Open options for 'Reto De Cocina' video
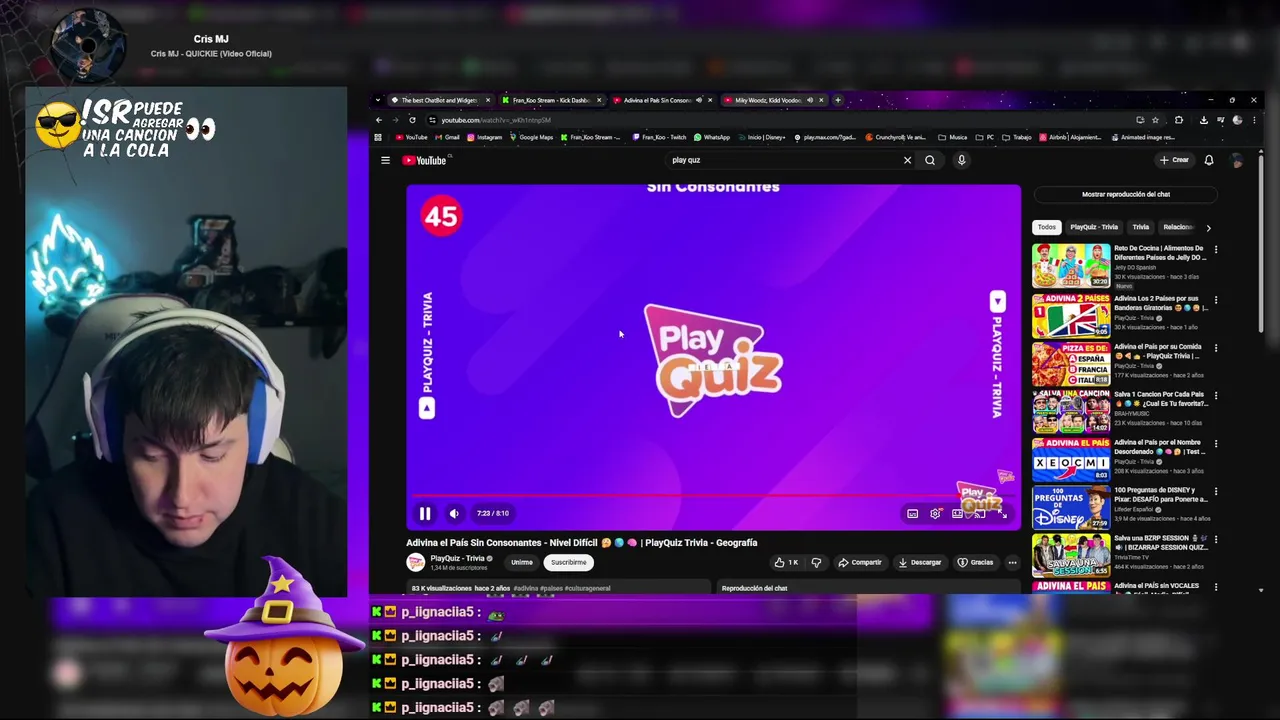Screen dimensions: 1280x720 pyautogui.click(x=1216, y=250)
